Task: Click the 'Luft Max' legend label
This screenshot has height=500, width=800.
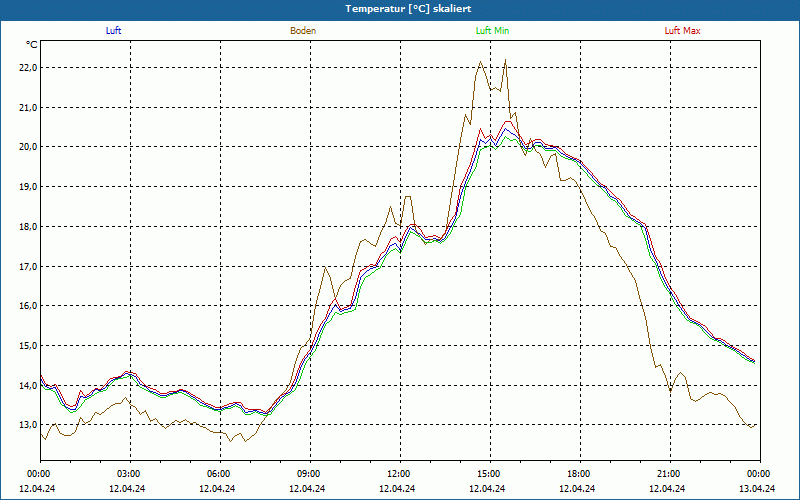Action: tap(682, 31)
